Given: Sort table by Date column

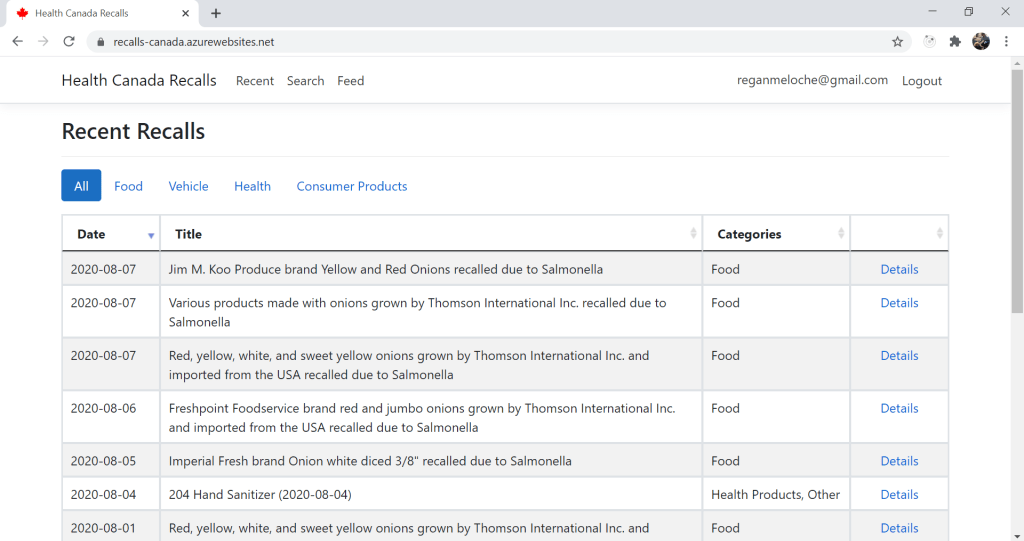Looking at the screenshot, I should click(110, 234).
